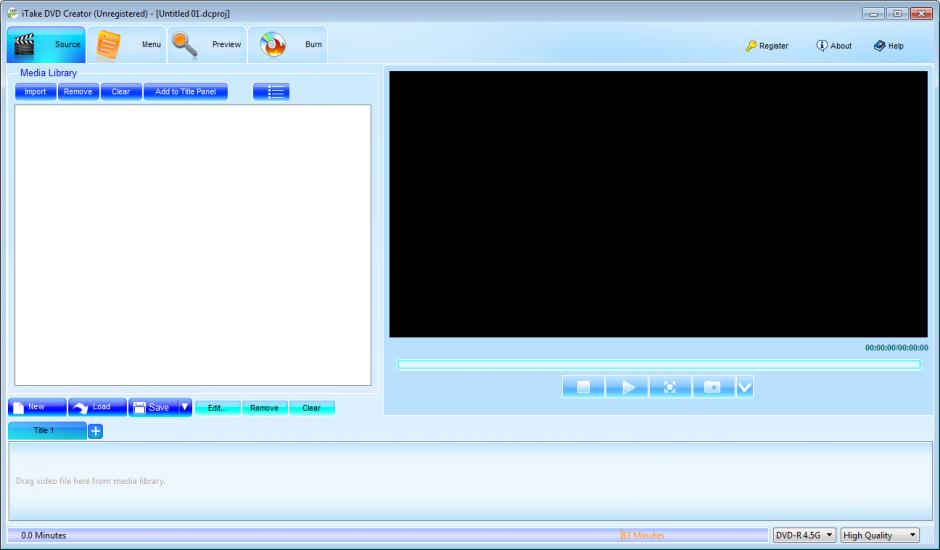Import media into the library
The height and width of the screenshot is (550, 940).
tap(35, 92)
